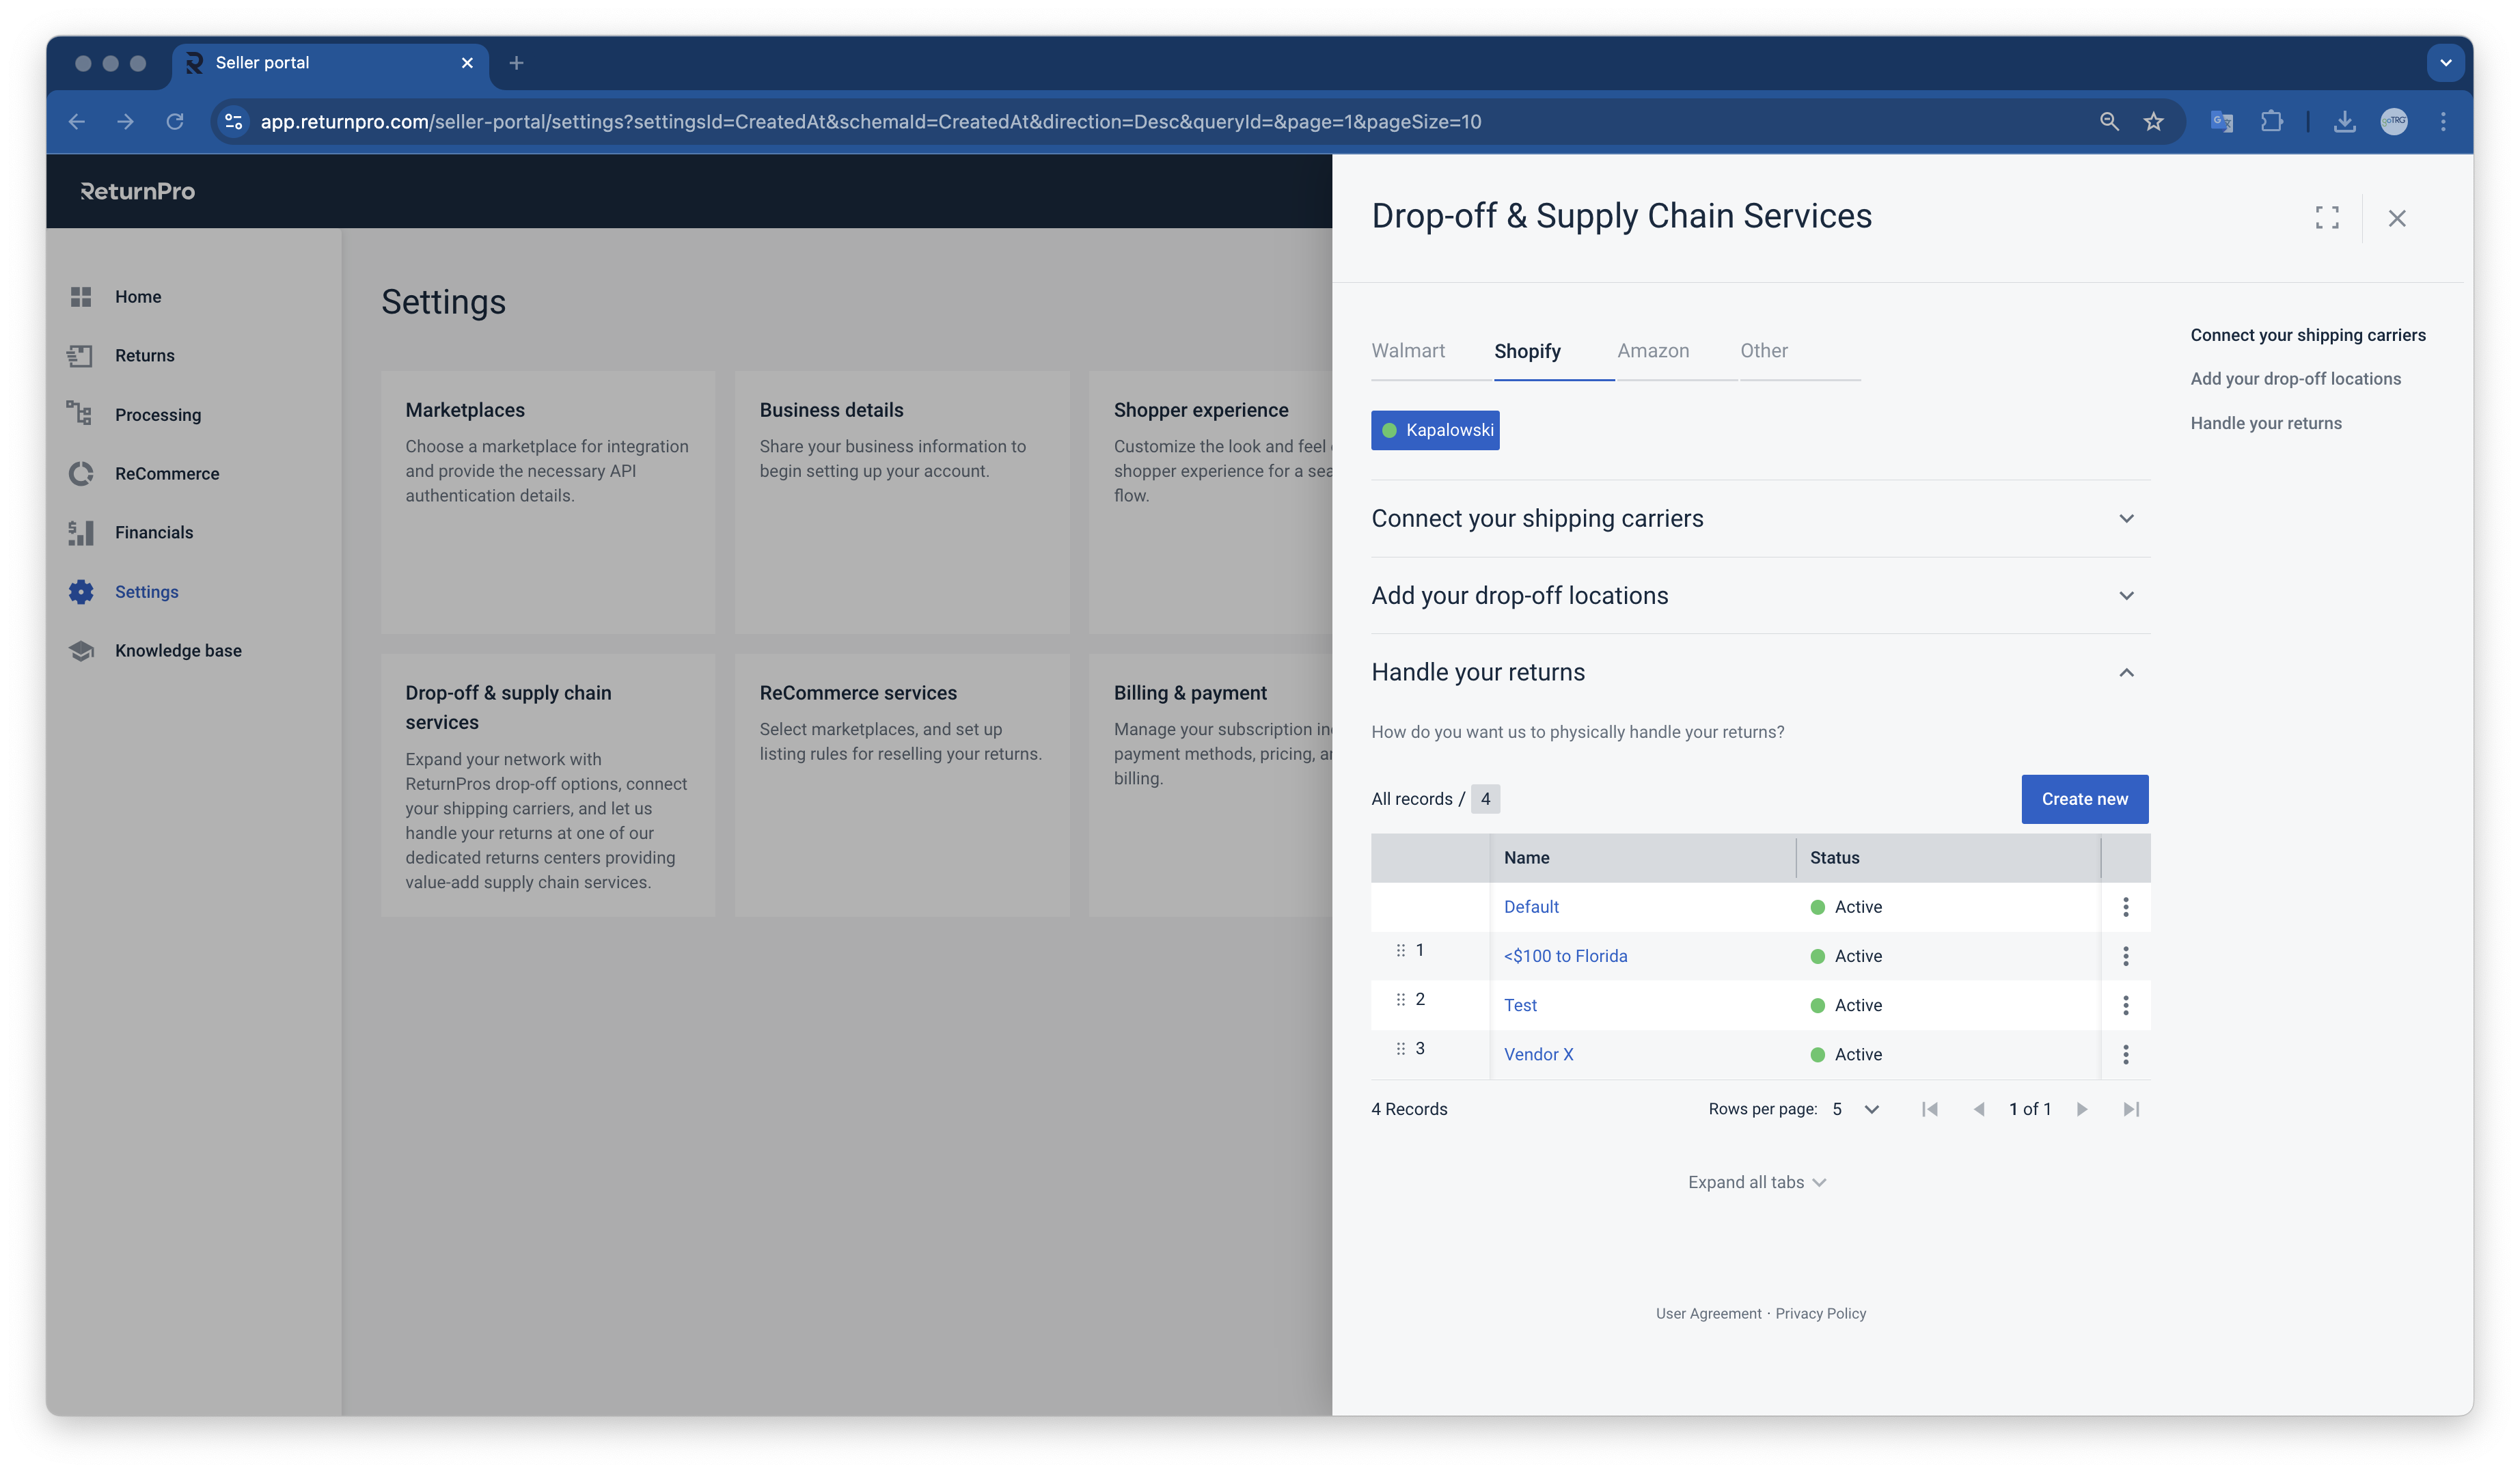Click the browser address bar URL
Image resolution: width=2520 pixels, height=1473 pixels.
(x=870, y=122)
